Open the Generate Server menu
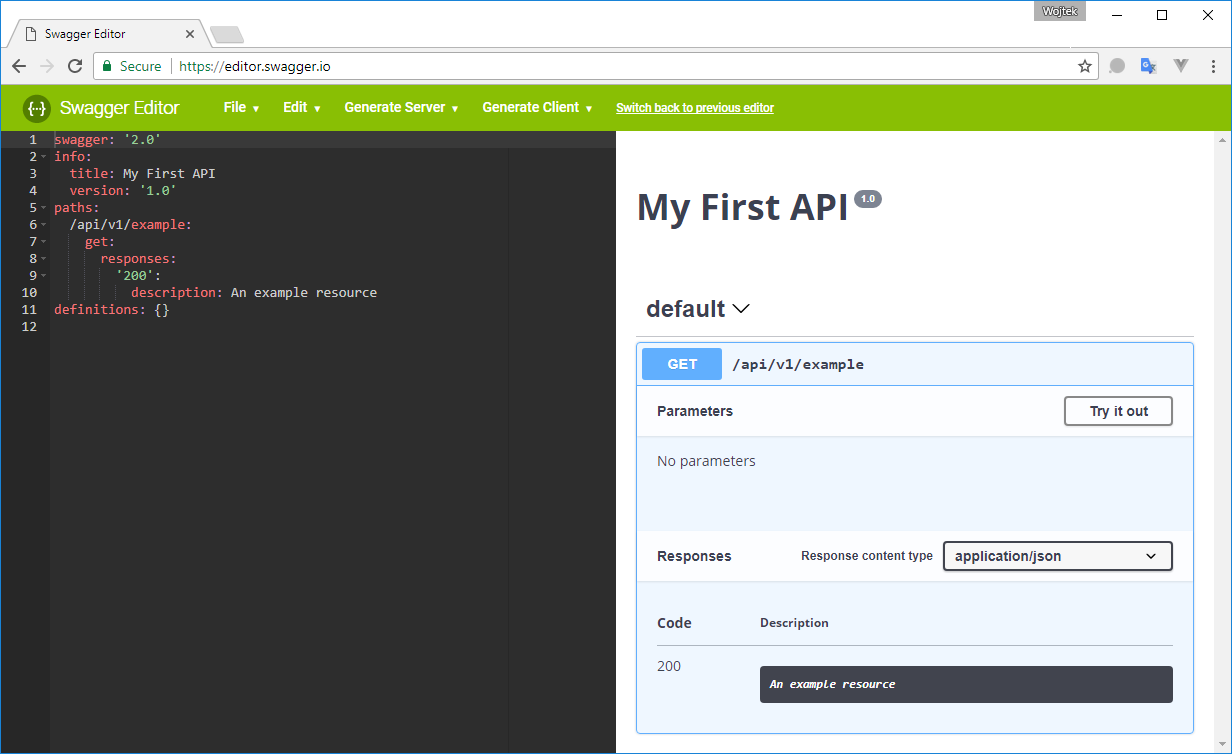Image resolution: width=1232 pixels, height=754 pixels. tap(401, 108)
